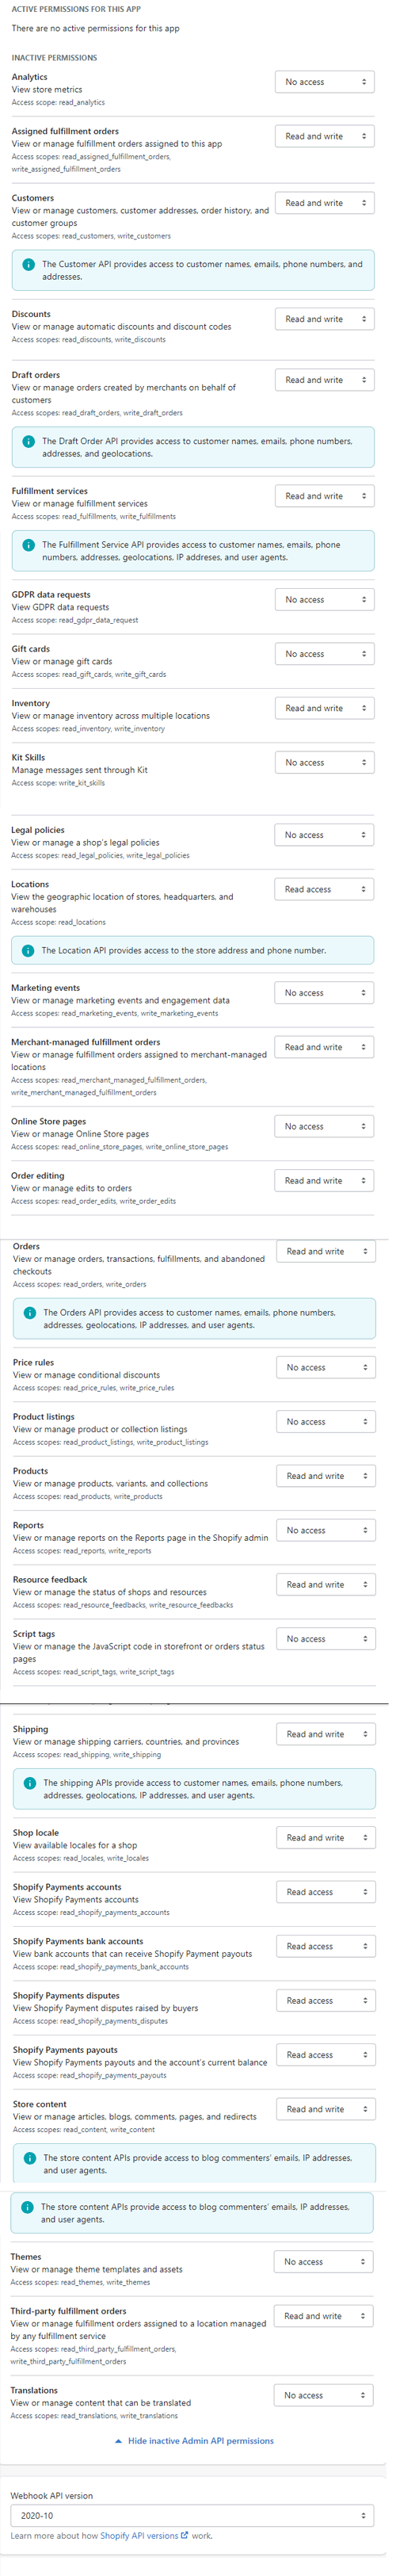Image resolution: width=396 pixels, height=2576 pixels.
Task: Open Shopify Payments payouts access dropdown
Action: [x=326, y=2055]
